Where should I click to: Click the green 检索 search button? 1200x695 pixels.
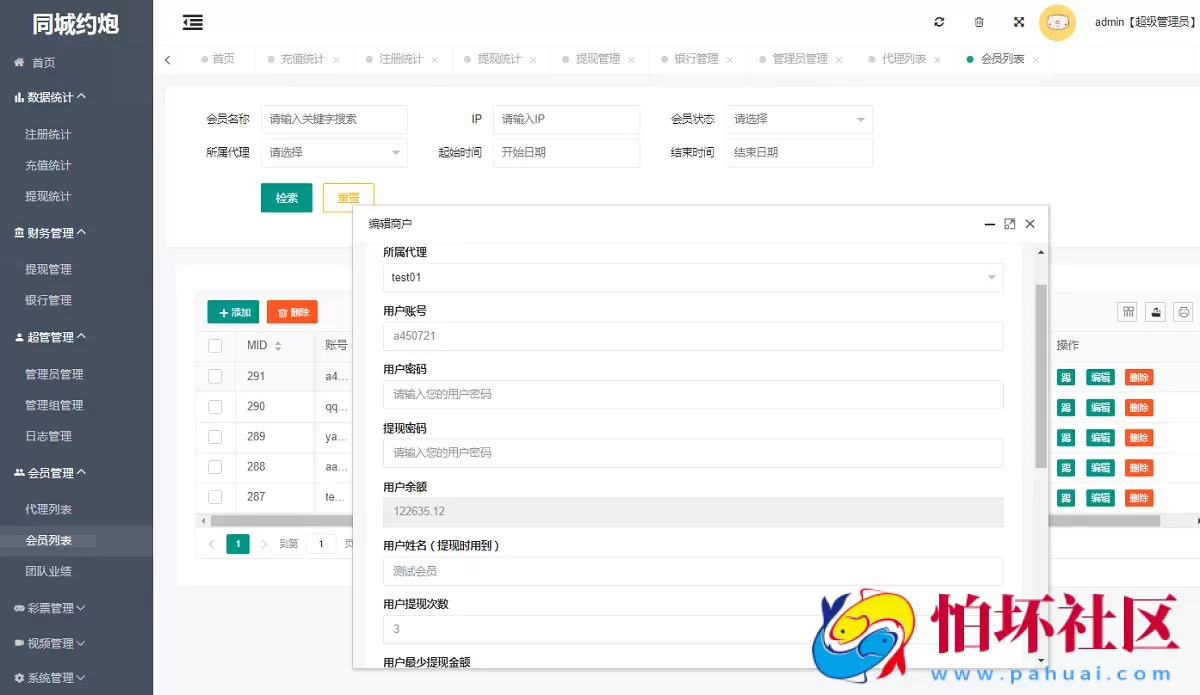tap(287, 197)
